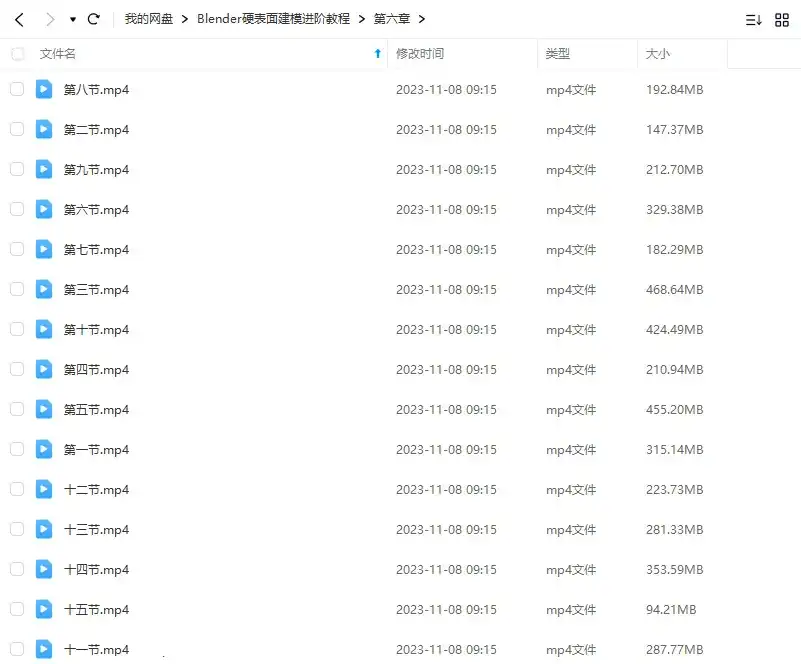
Task: Click the video icon for 十五节.mp4
Action: 44,609
